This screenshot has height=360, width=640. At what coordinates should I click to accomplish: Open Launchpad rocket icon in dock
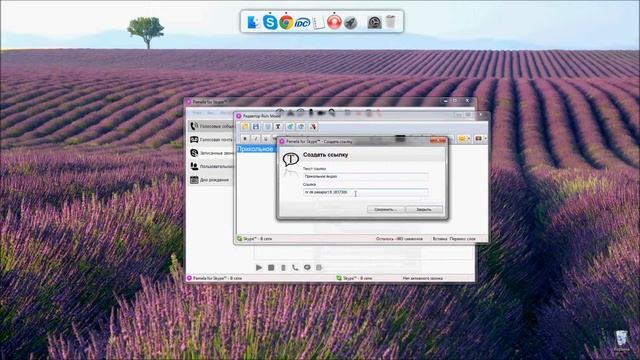point(351,22)
